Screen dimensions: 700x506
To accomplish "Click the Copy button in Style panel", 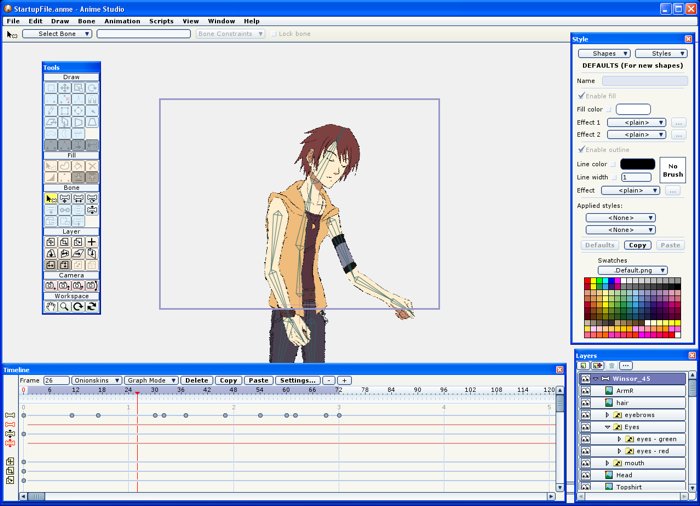I will (x=638, y=245).
